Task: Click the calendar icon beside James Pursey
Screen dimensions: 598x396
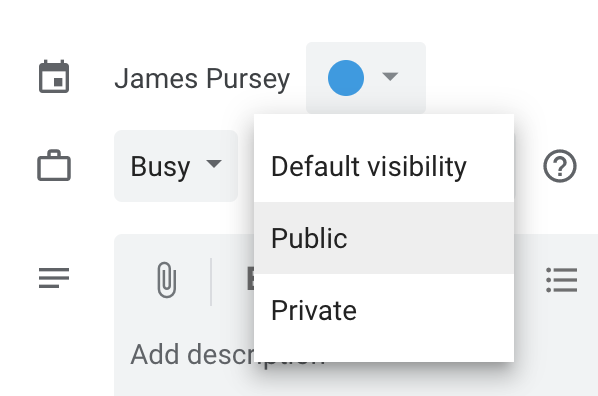Action: click(54, 77)
